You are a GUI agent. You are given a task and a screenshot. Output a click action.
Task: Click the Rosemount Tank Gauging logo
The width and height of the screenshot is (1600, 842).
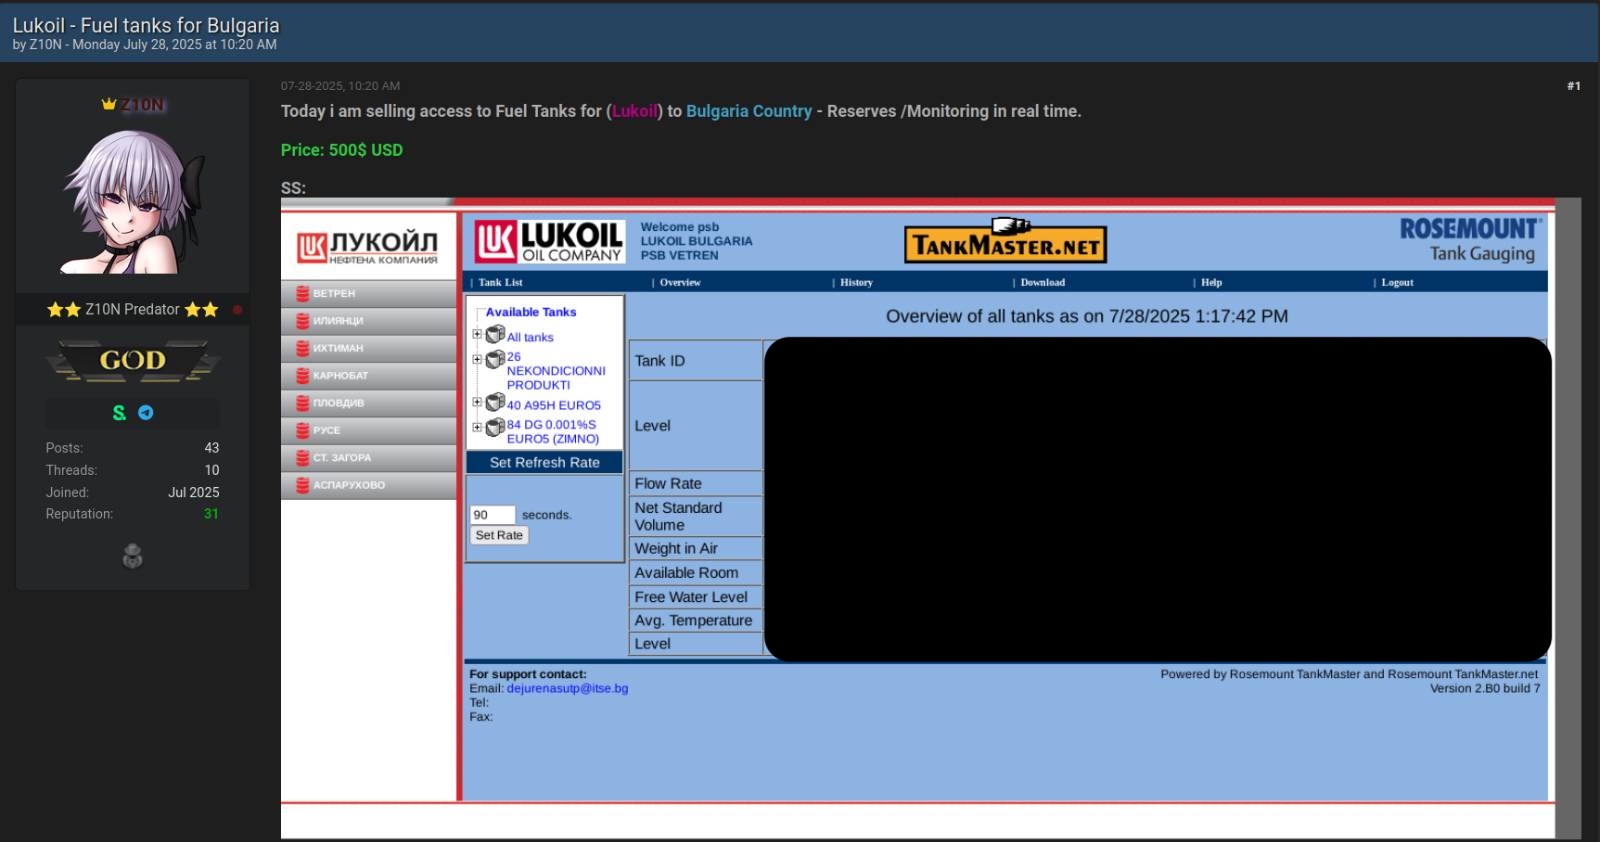[x=1470, y=240]
